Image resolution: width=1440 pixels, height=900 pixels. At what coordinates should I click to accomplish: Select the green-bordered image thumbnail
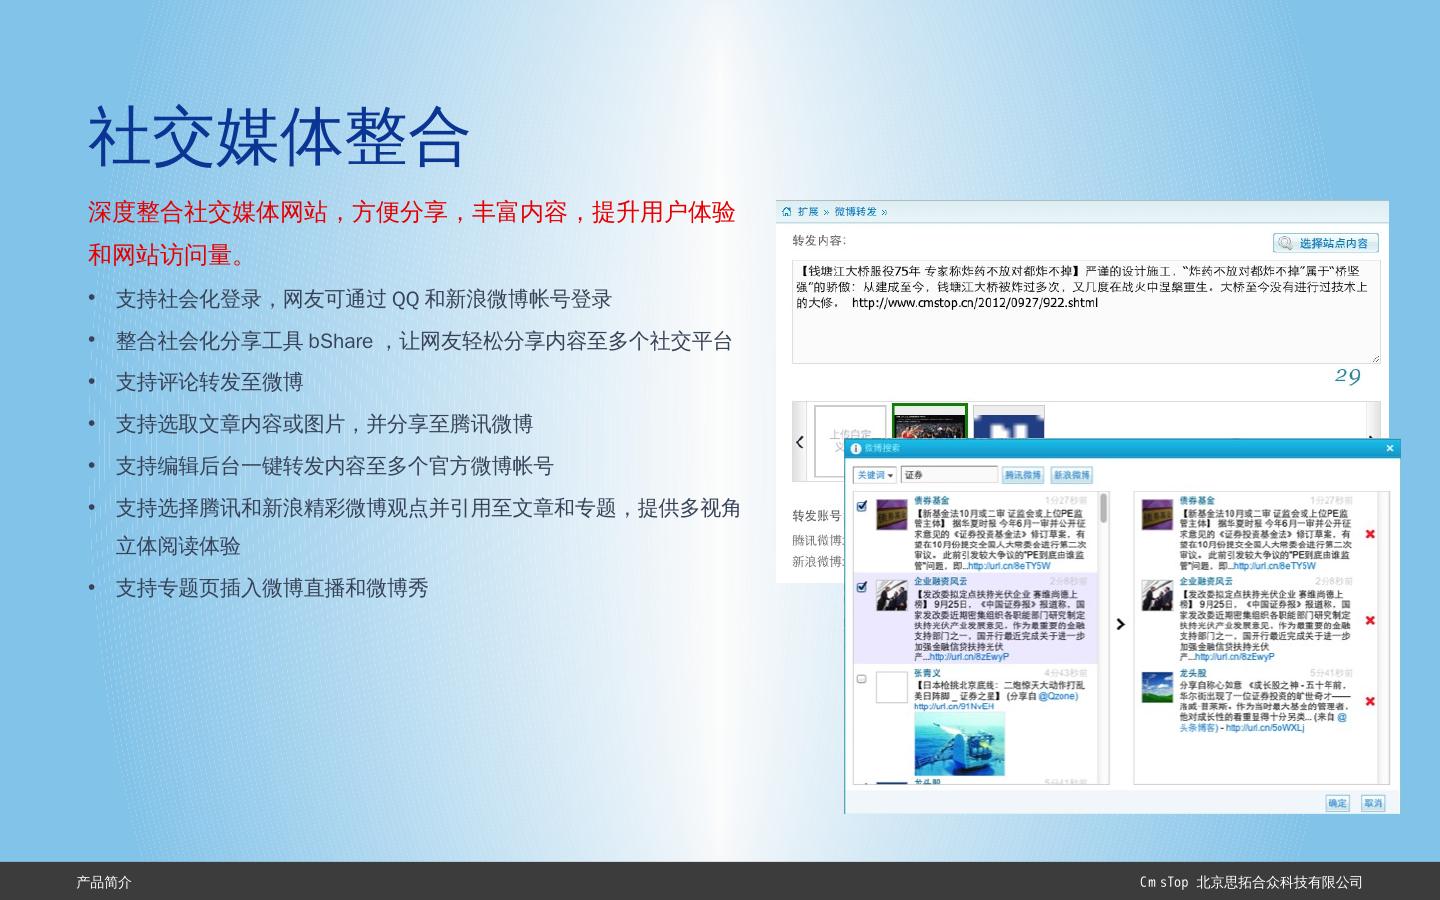coord(930,422)
